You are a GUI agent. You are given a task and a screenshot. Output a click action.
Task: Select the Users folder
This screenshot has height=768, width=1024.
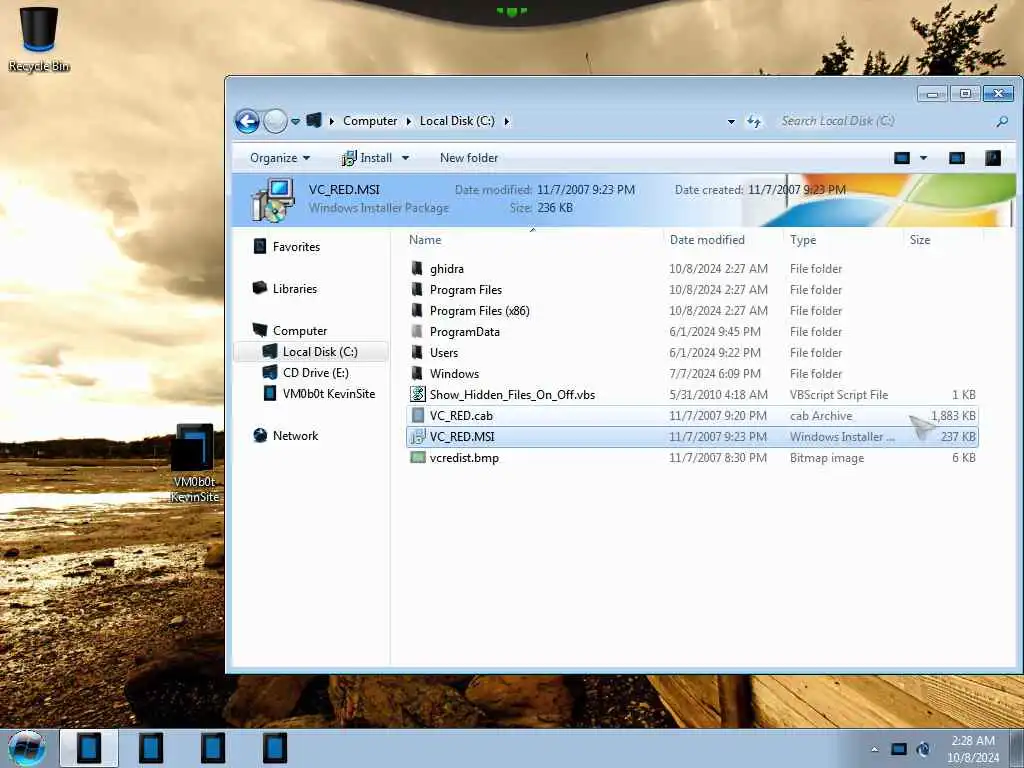point(443,353)
